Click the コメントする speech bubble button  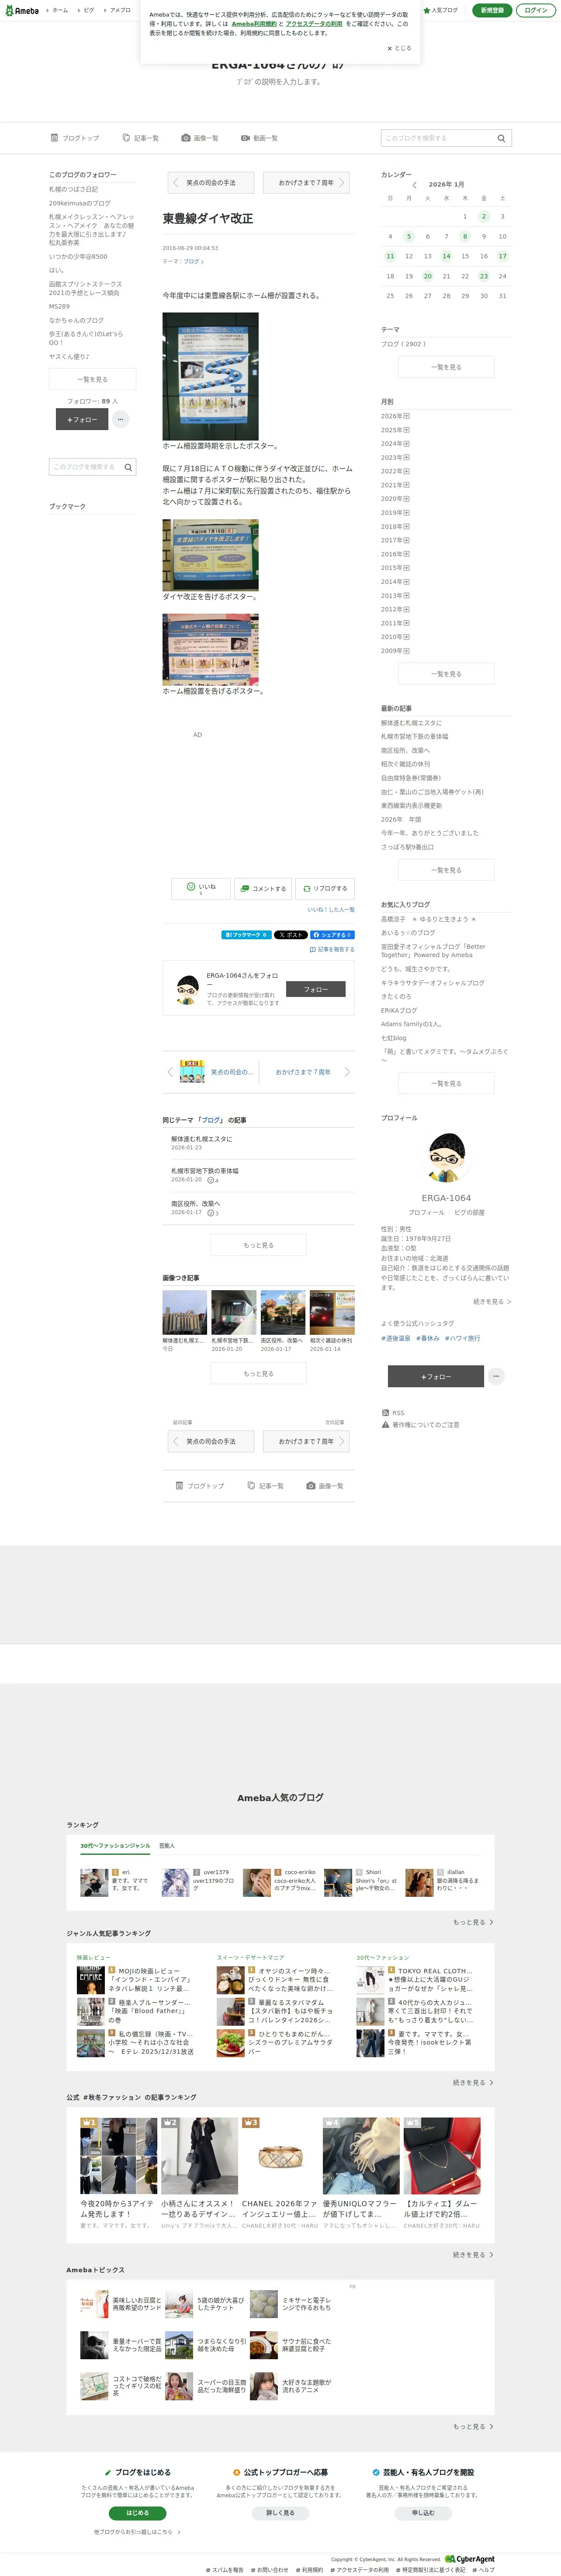263,888
